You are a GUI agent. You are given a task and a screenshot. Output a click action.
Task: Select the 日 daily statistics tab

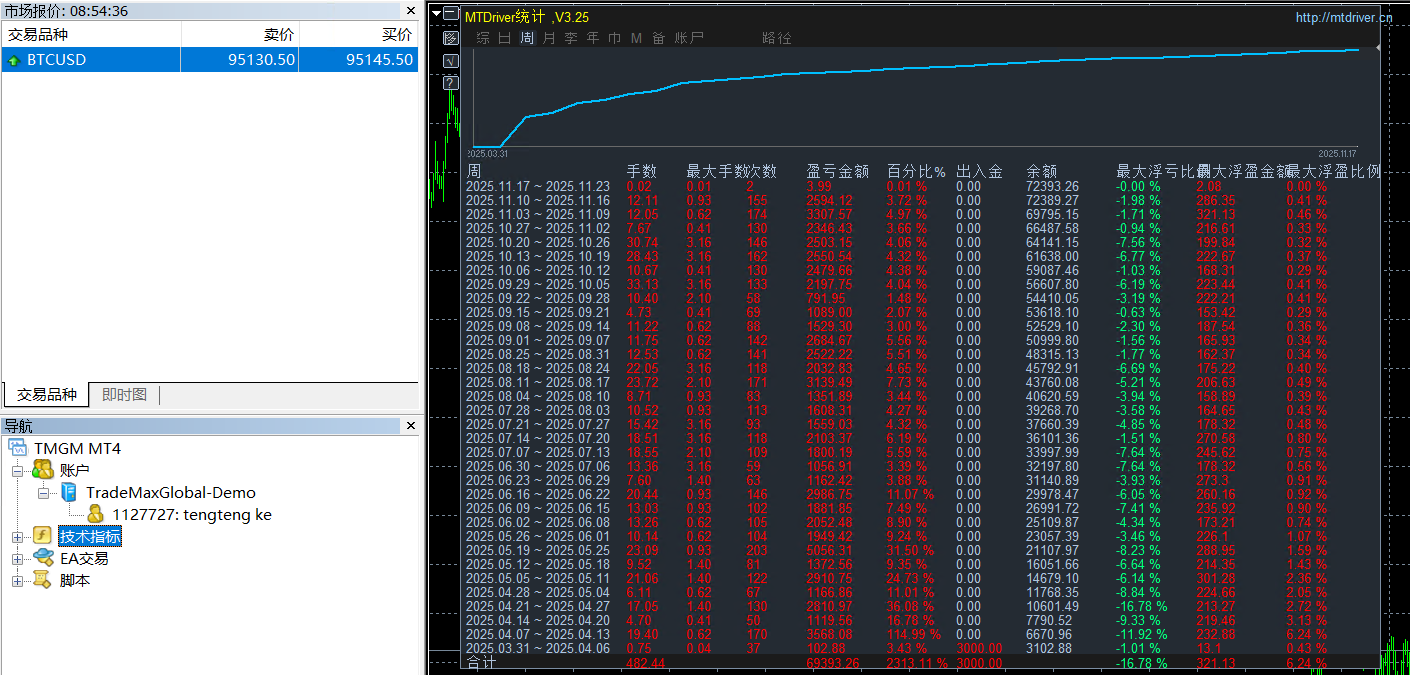504,38
